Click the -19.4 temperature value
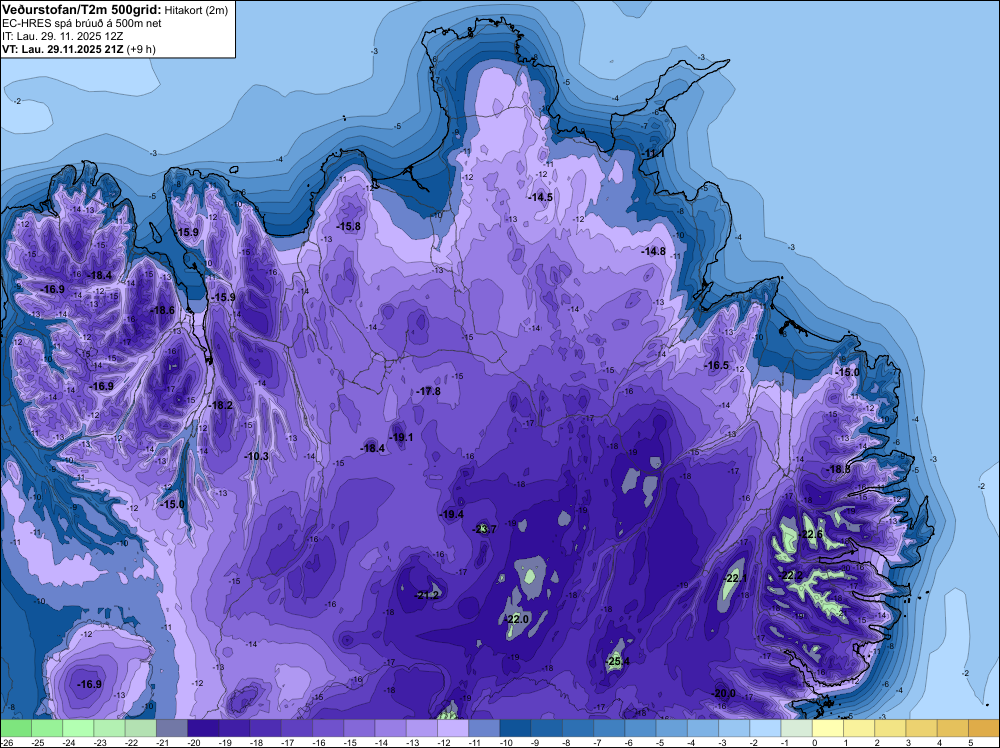This screenshot has width=1000, height=748. [452, 515]
